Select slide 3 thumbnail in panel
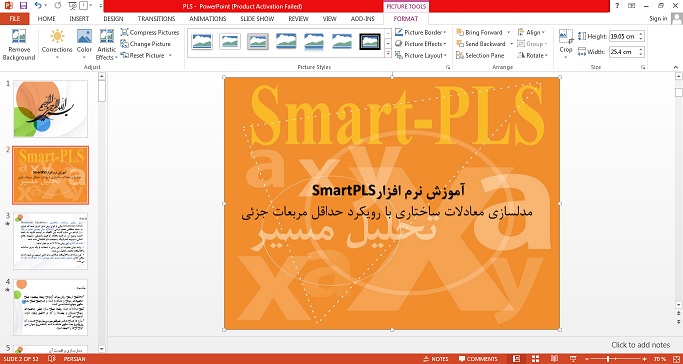 (51, 241)
